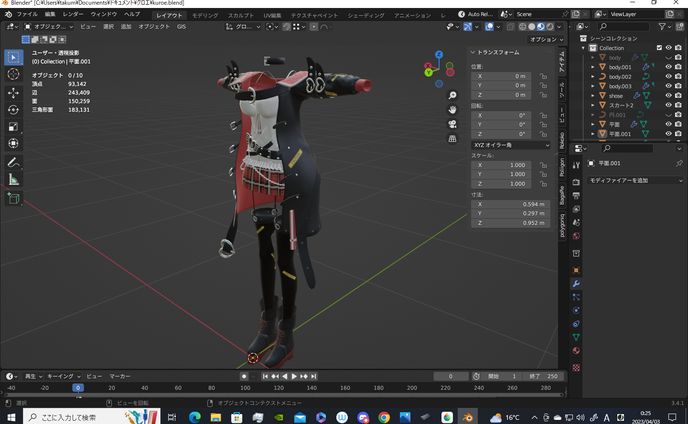This screenshot has height=424, width=688.
Task: Open the オプション dropdown in viewport
Action: pos(546,40)
